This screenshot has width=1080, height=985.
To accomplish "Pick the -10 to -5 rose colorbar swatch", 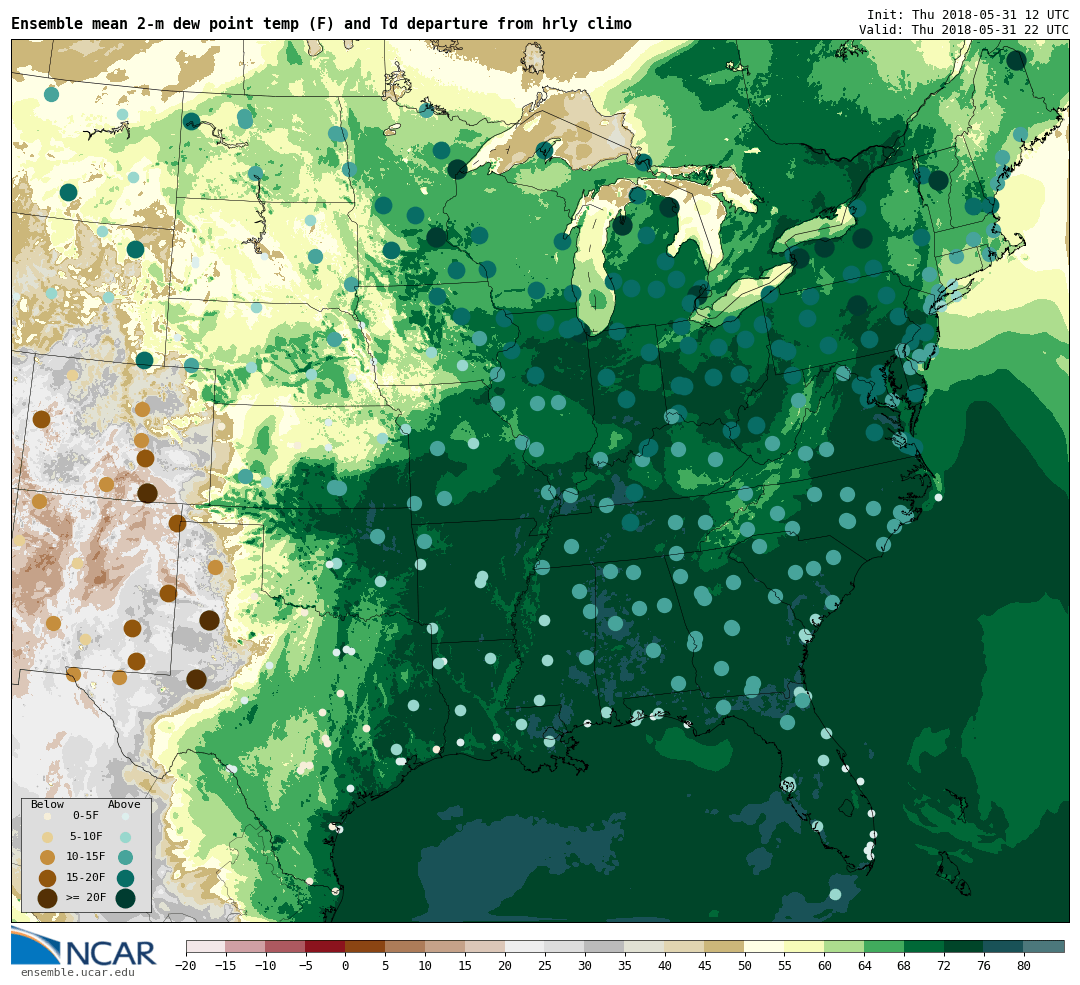I will pos(286,946).
